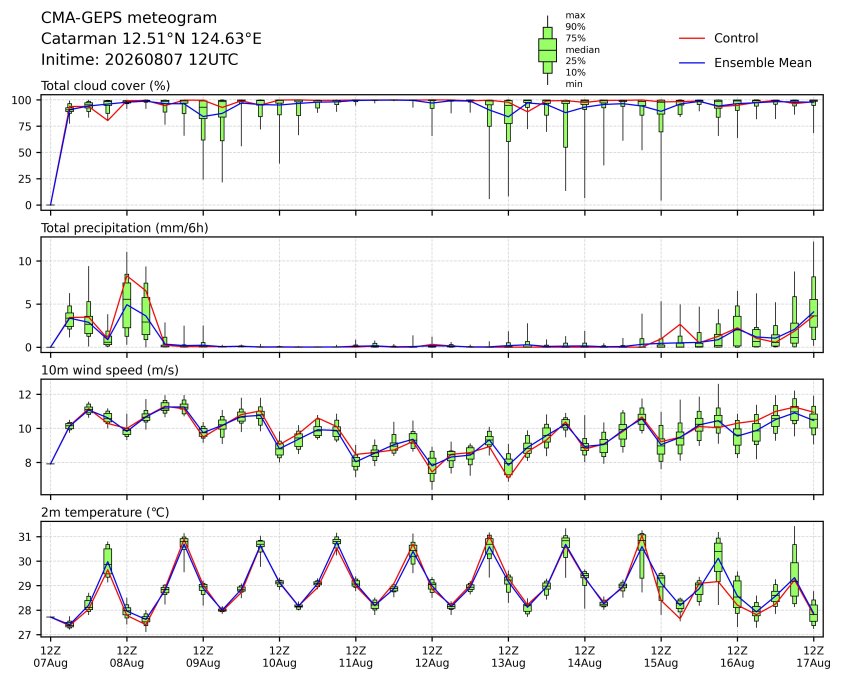
Task: Click cloud cover axis tick '25'
Action: (26, 179)
